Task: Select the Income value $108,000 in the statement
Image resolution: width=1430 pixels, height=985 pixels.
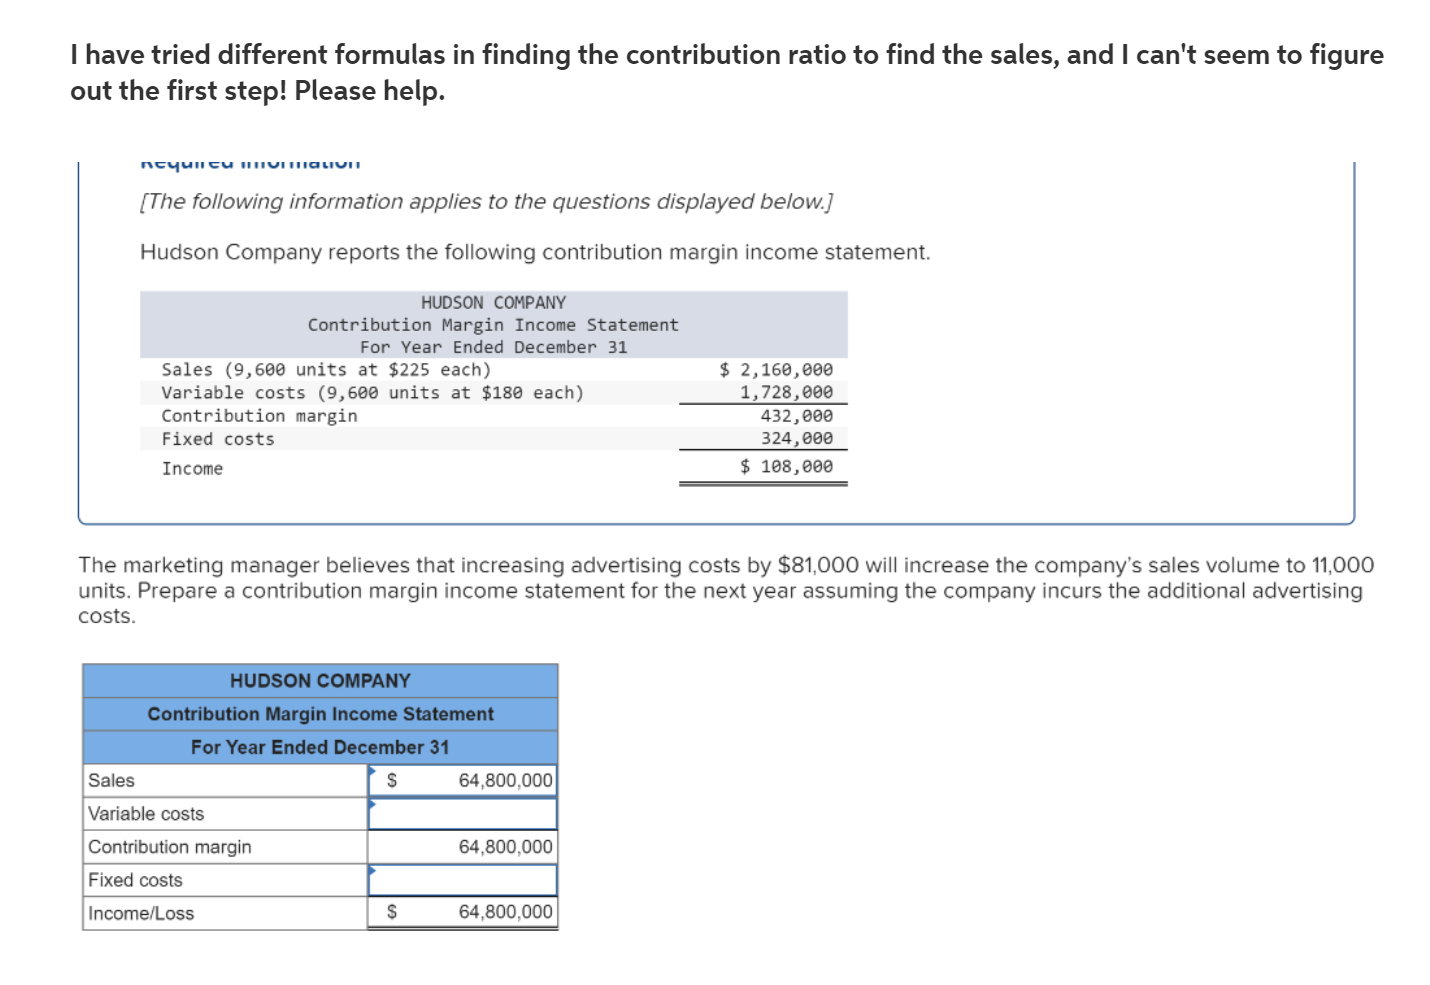Action: point(787,466)
